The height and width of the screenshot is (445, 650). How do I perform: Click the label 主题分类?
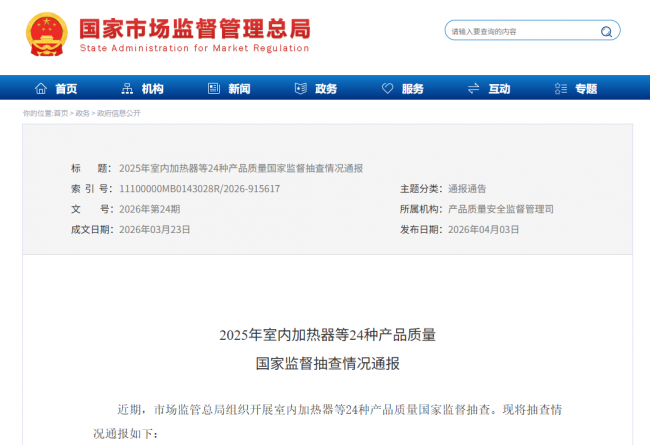tap(421, 189)
